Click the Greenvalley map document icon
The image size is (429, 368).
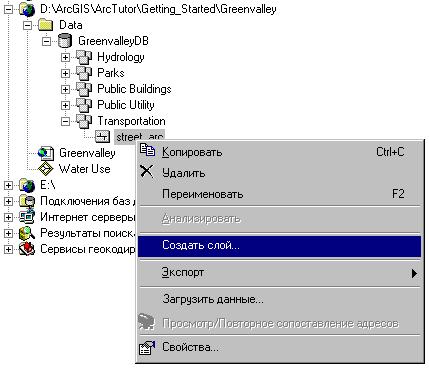[x=46, y=153]
